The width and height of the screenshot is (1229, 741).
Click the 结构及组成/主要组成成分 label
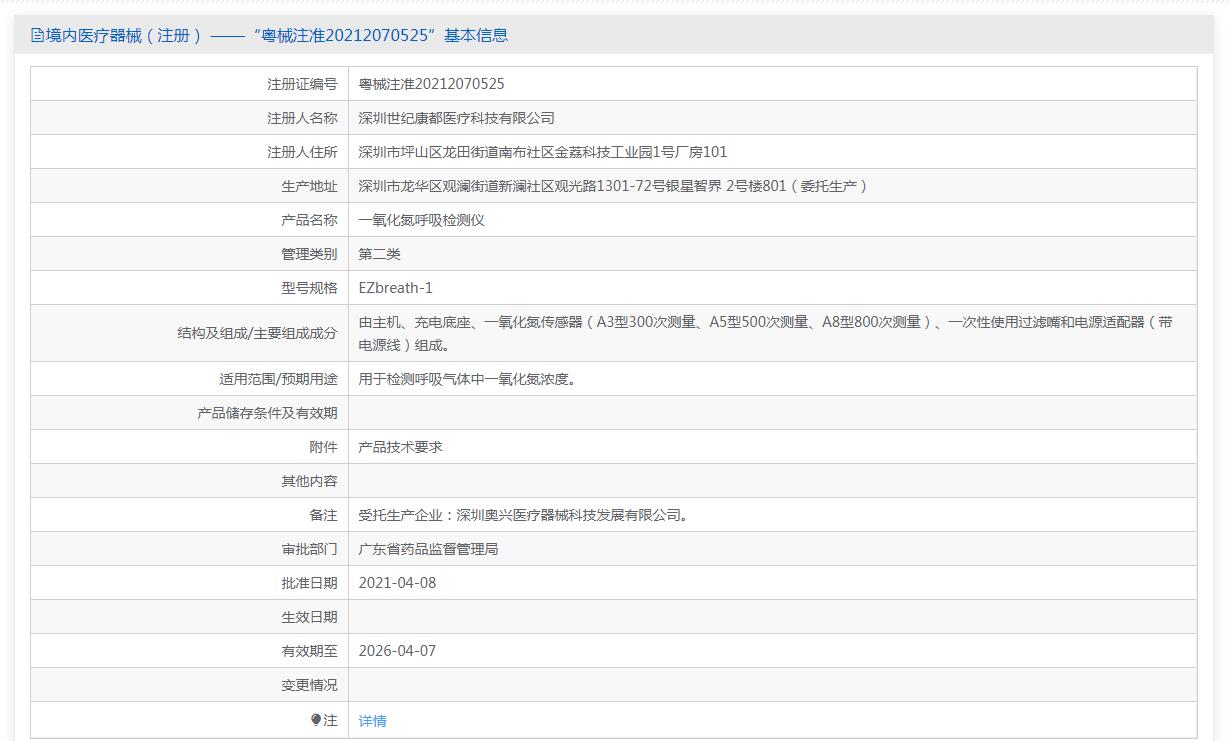257,333
